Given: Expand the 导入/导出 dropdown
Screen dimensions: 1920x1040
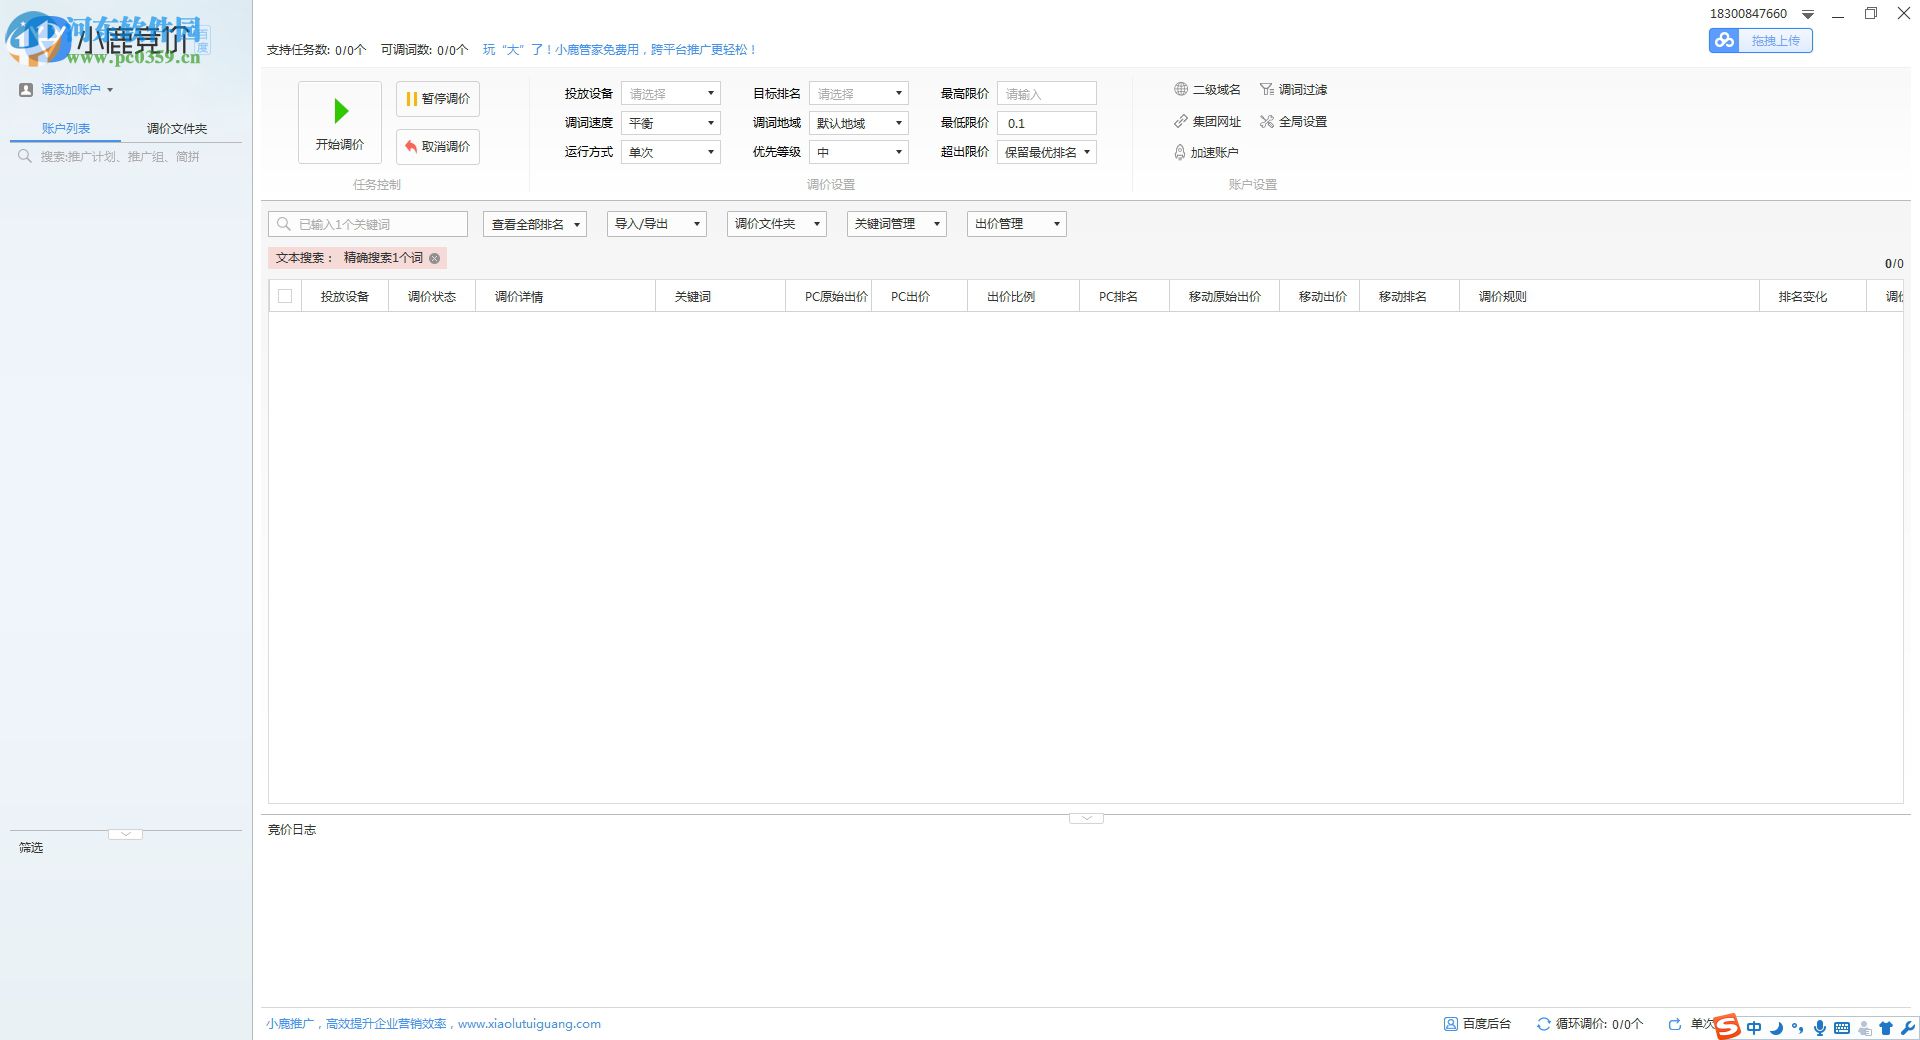Looking at the screenshot, I should [656, 224].
